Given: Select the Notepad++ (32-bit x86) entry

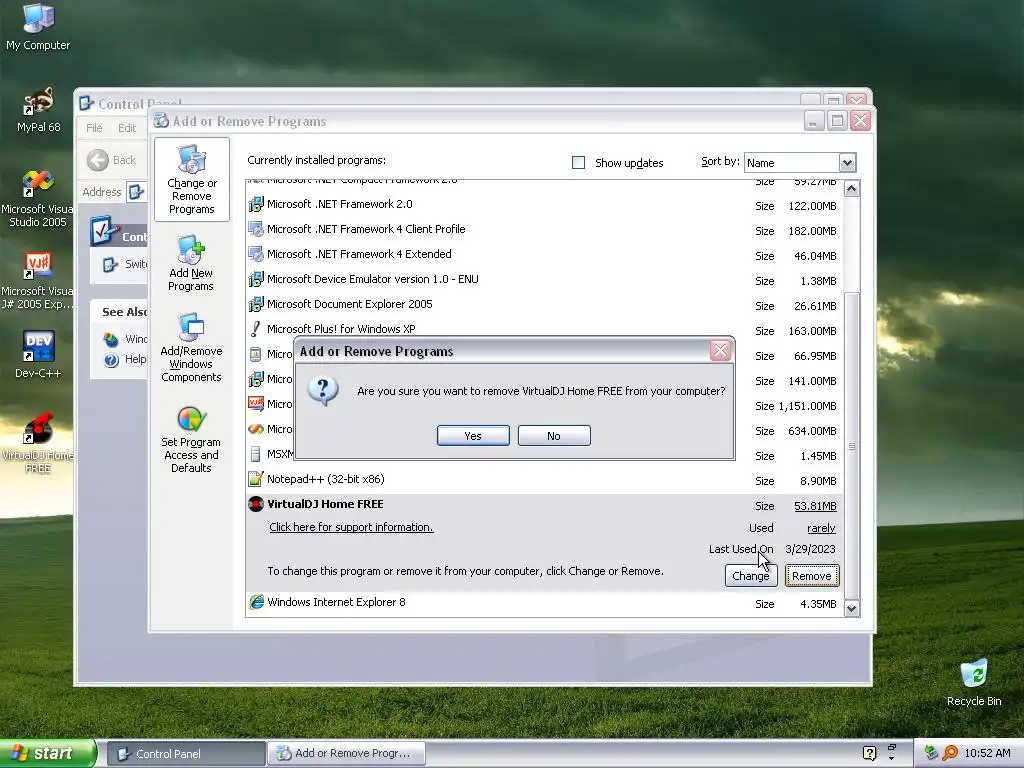Looking at the screenshot, I should (x=545, y=480).
